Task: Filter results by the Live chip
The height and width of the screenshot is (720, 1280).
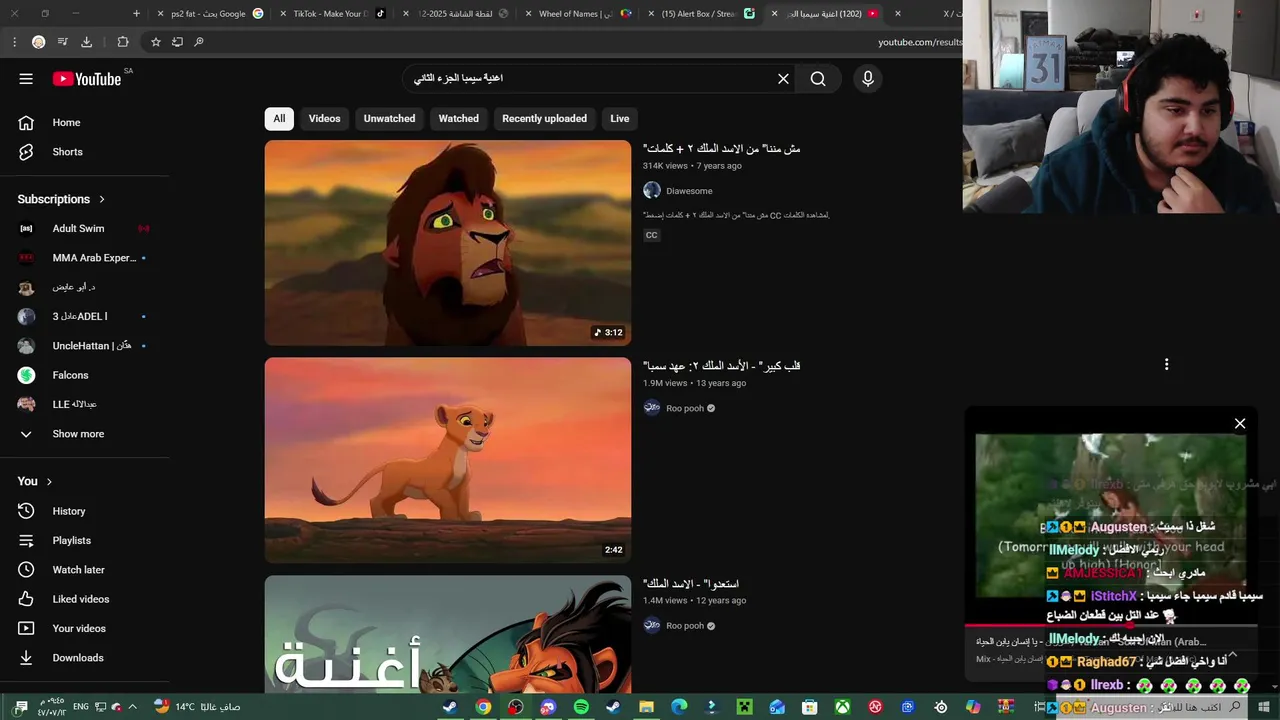Action: click(620, 118)
